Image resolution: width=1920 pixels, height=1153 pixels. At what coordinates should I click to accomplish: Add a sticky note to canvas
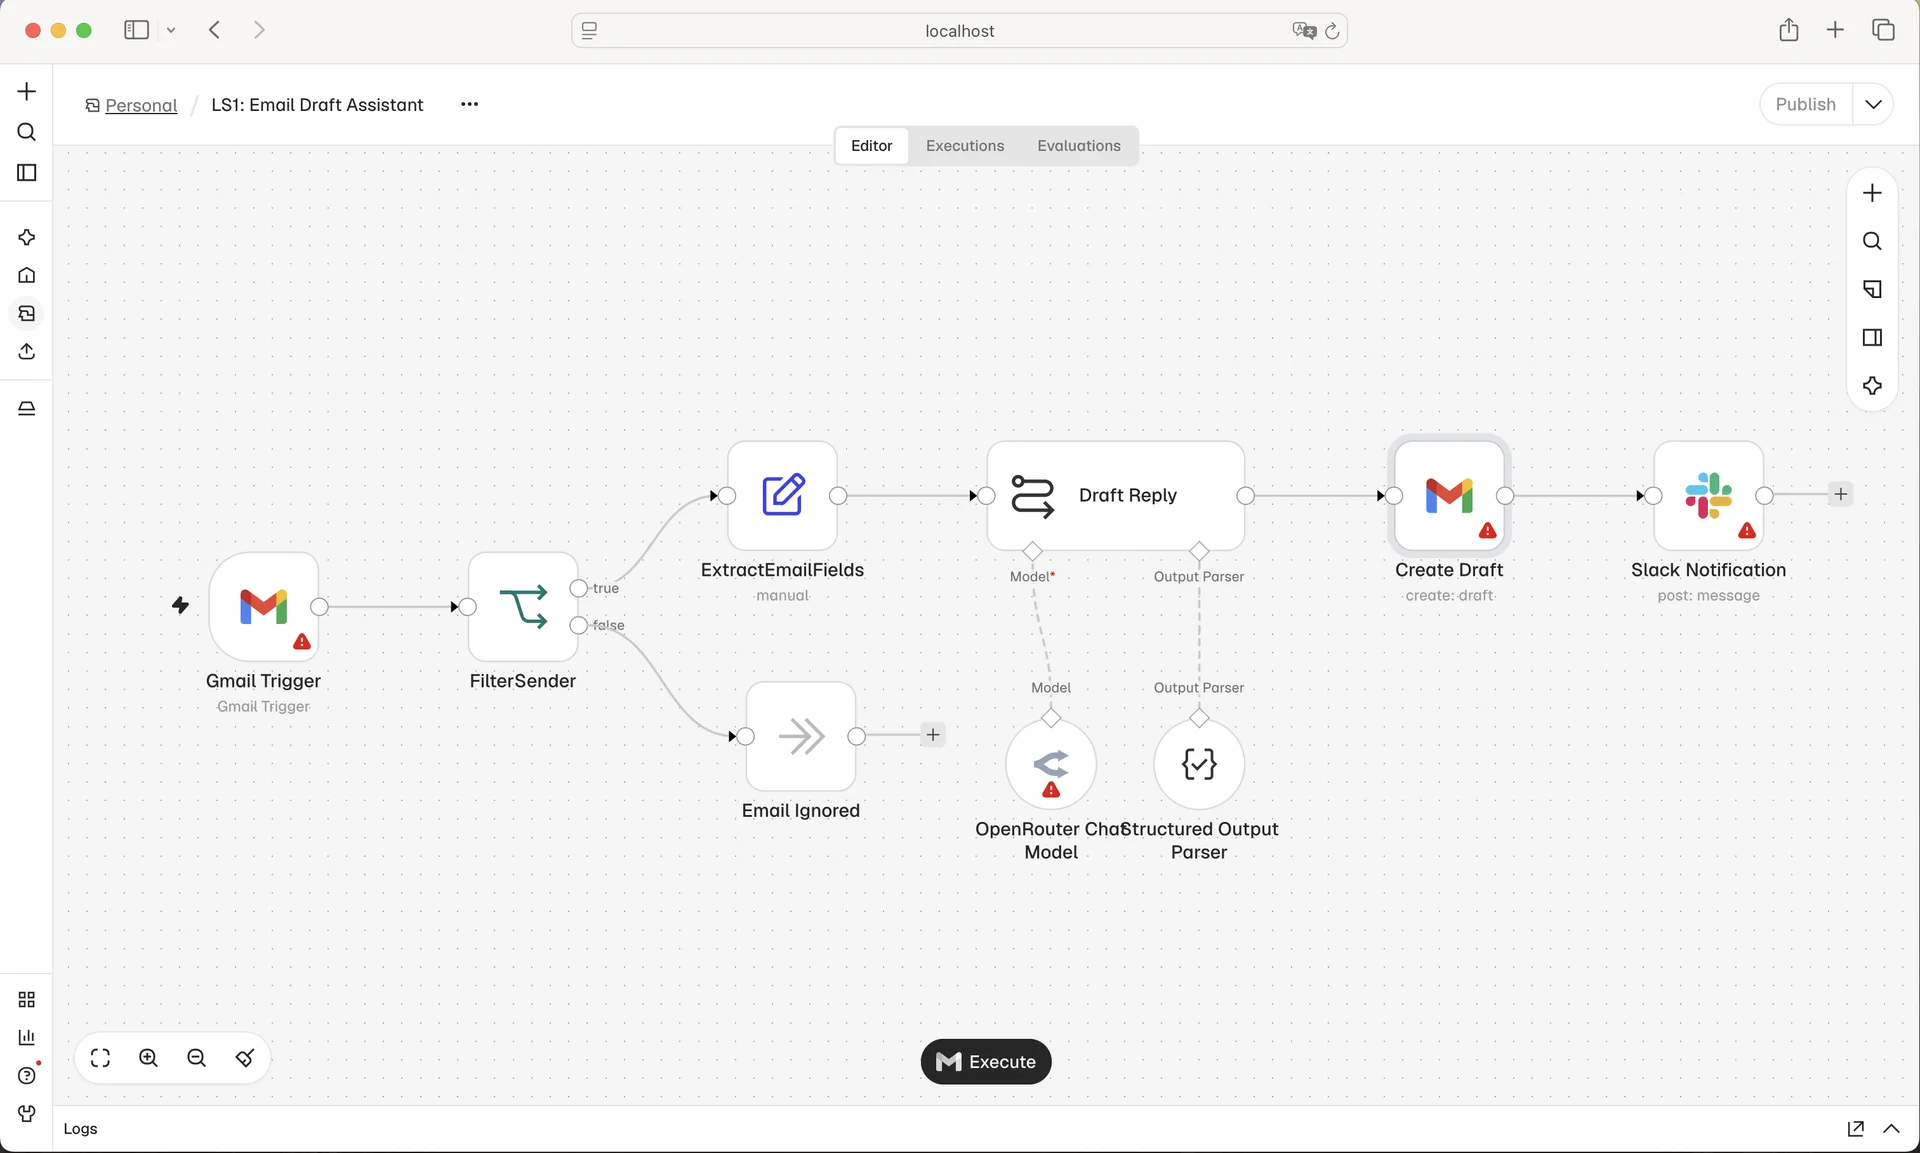1872,289
